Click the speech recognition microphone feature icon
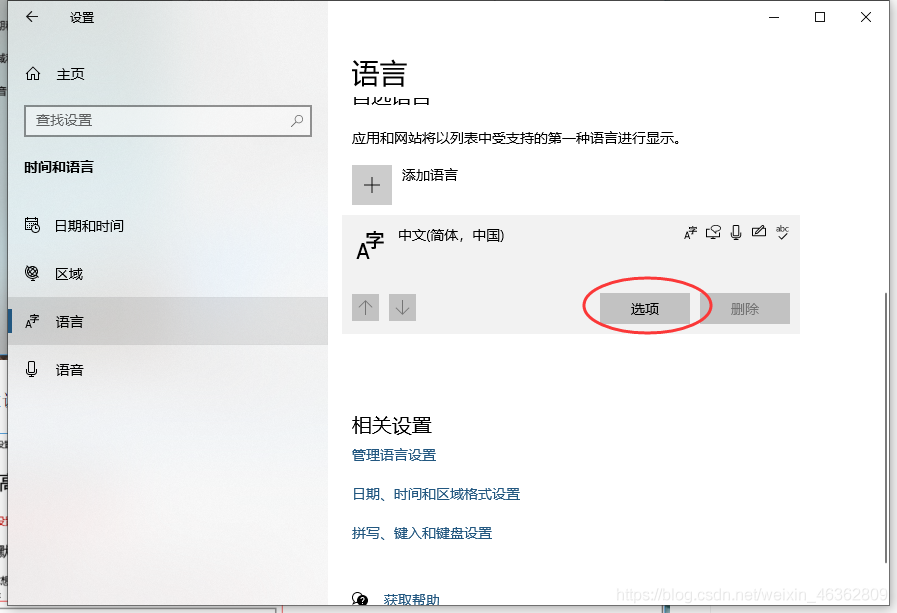This screenshot has height=613, width=897. coord(736,232)
